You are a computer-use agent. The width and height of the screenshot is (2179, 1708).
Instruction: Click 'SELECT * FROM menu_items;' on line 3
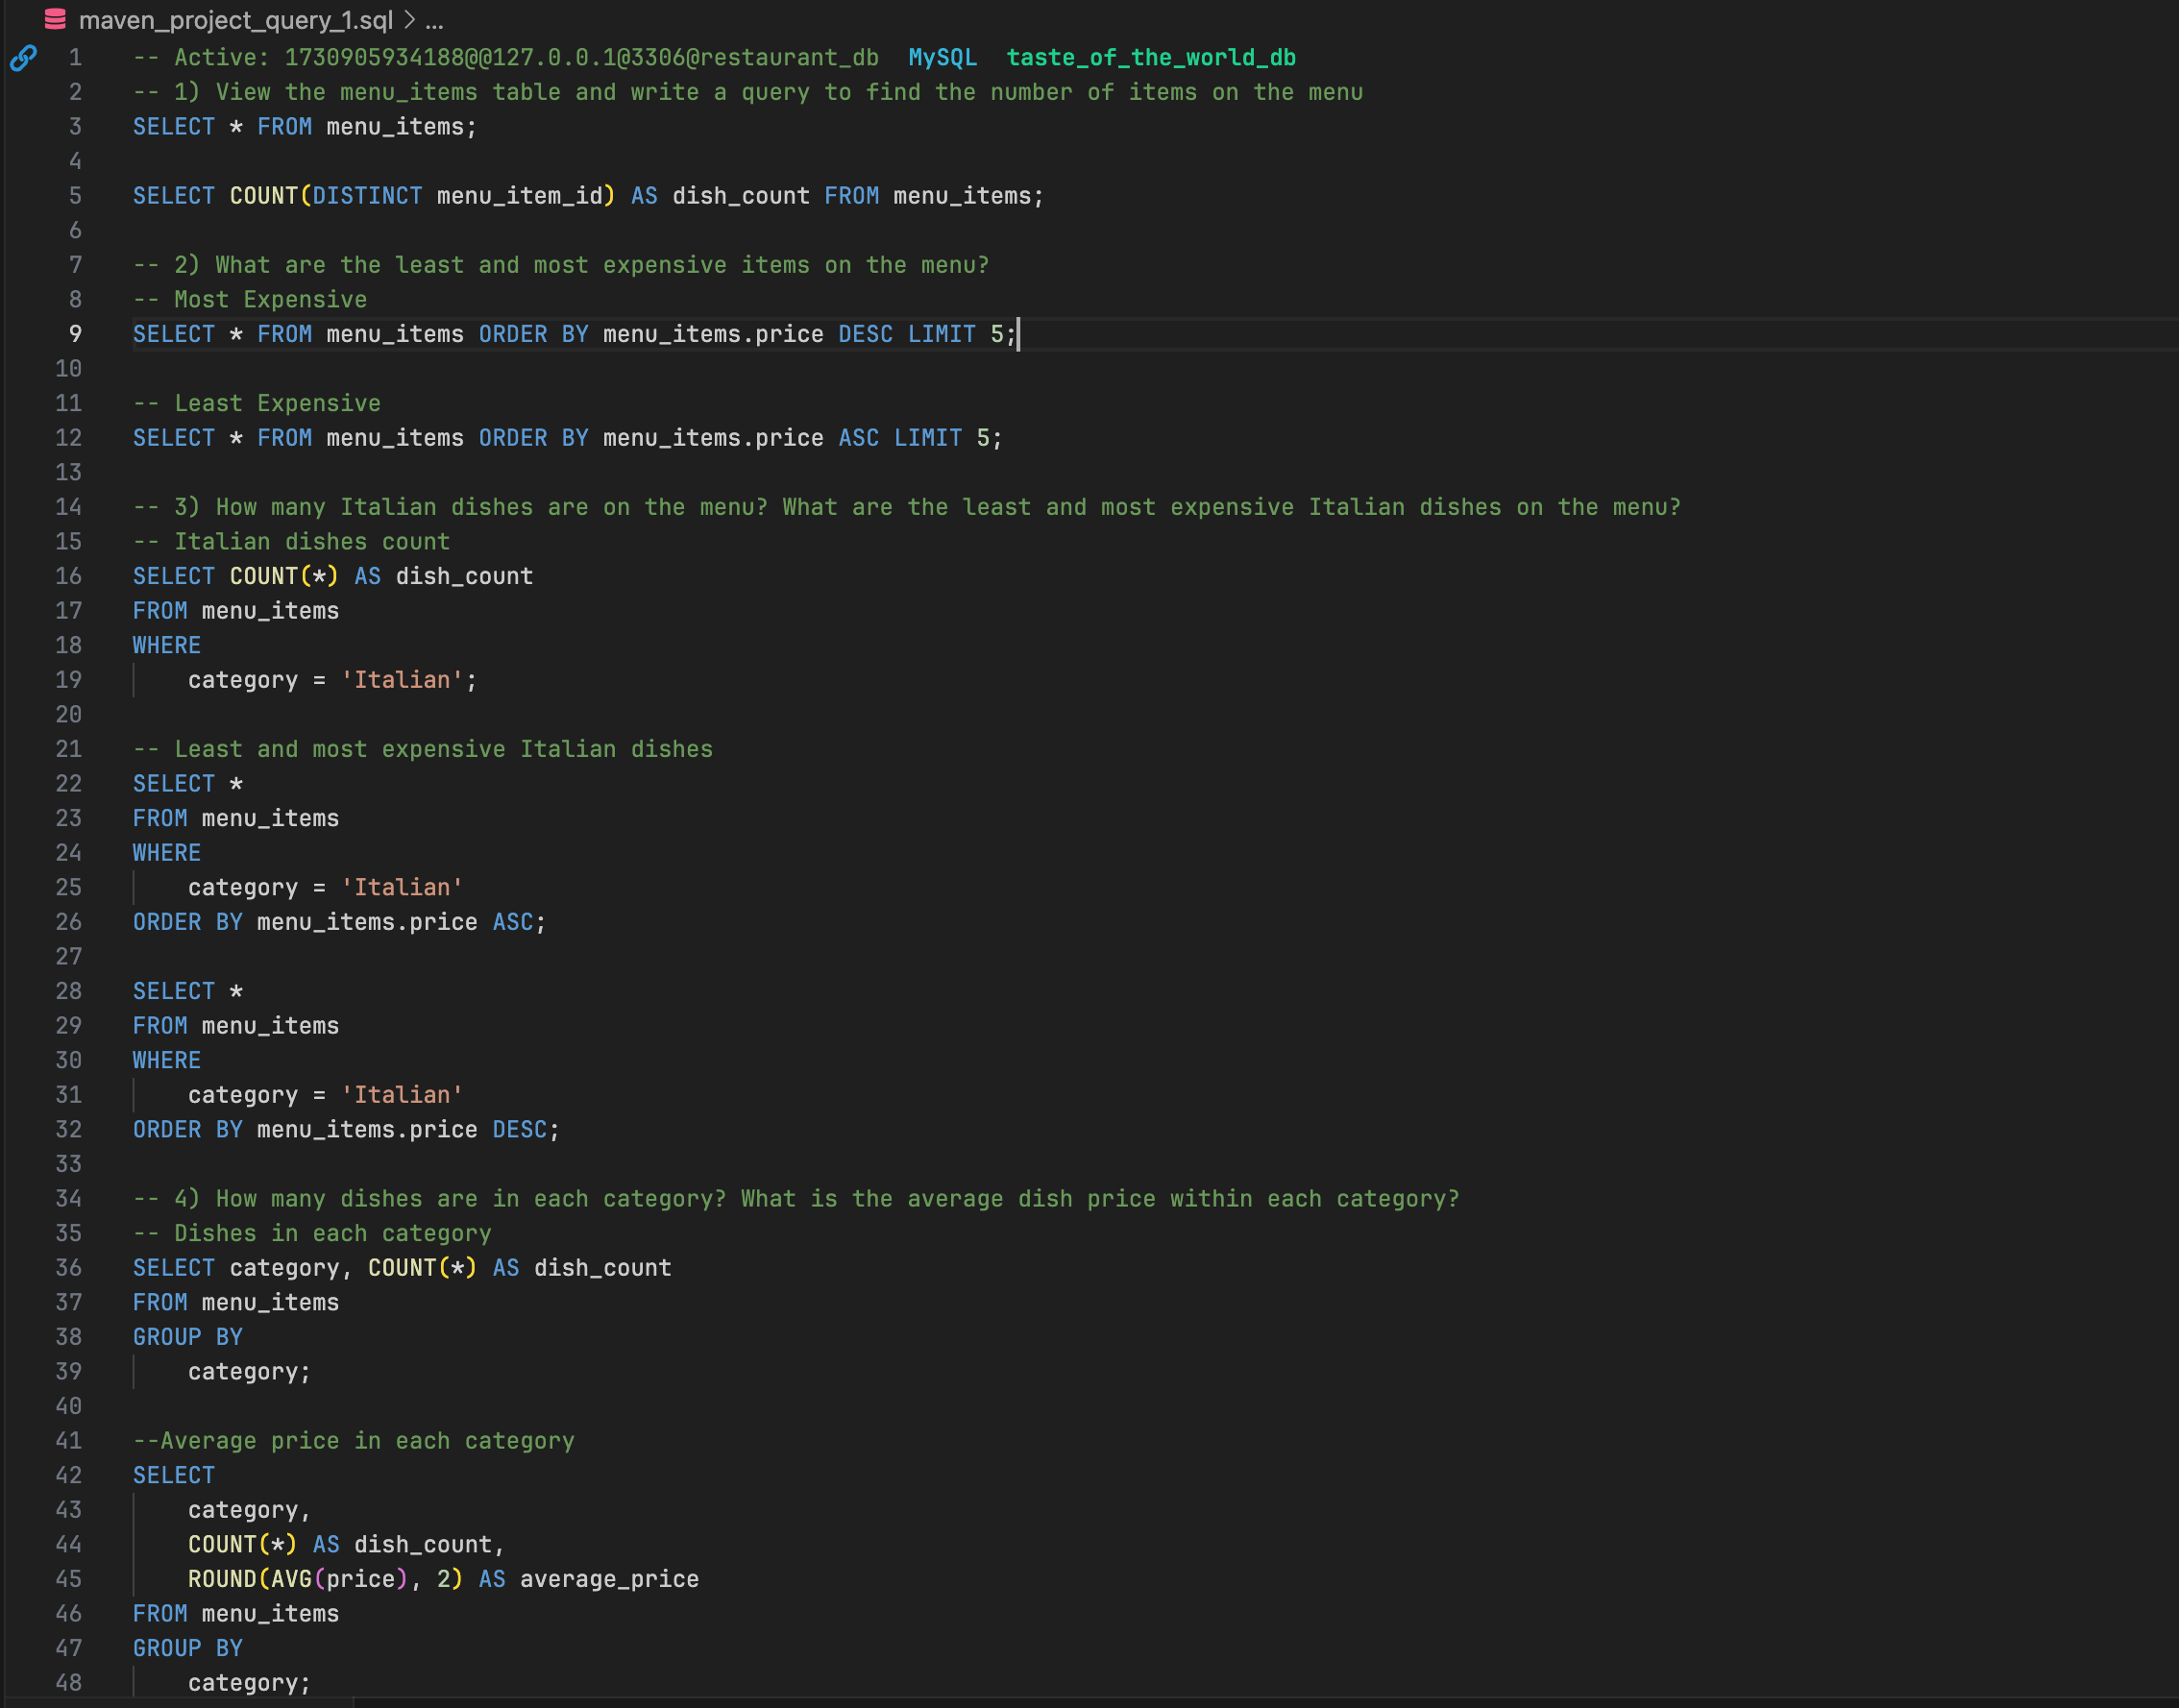click(x=305, y=127)
